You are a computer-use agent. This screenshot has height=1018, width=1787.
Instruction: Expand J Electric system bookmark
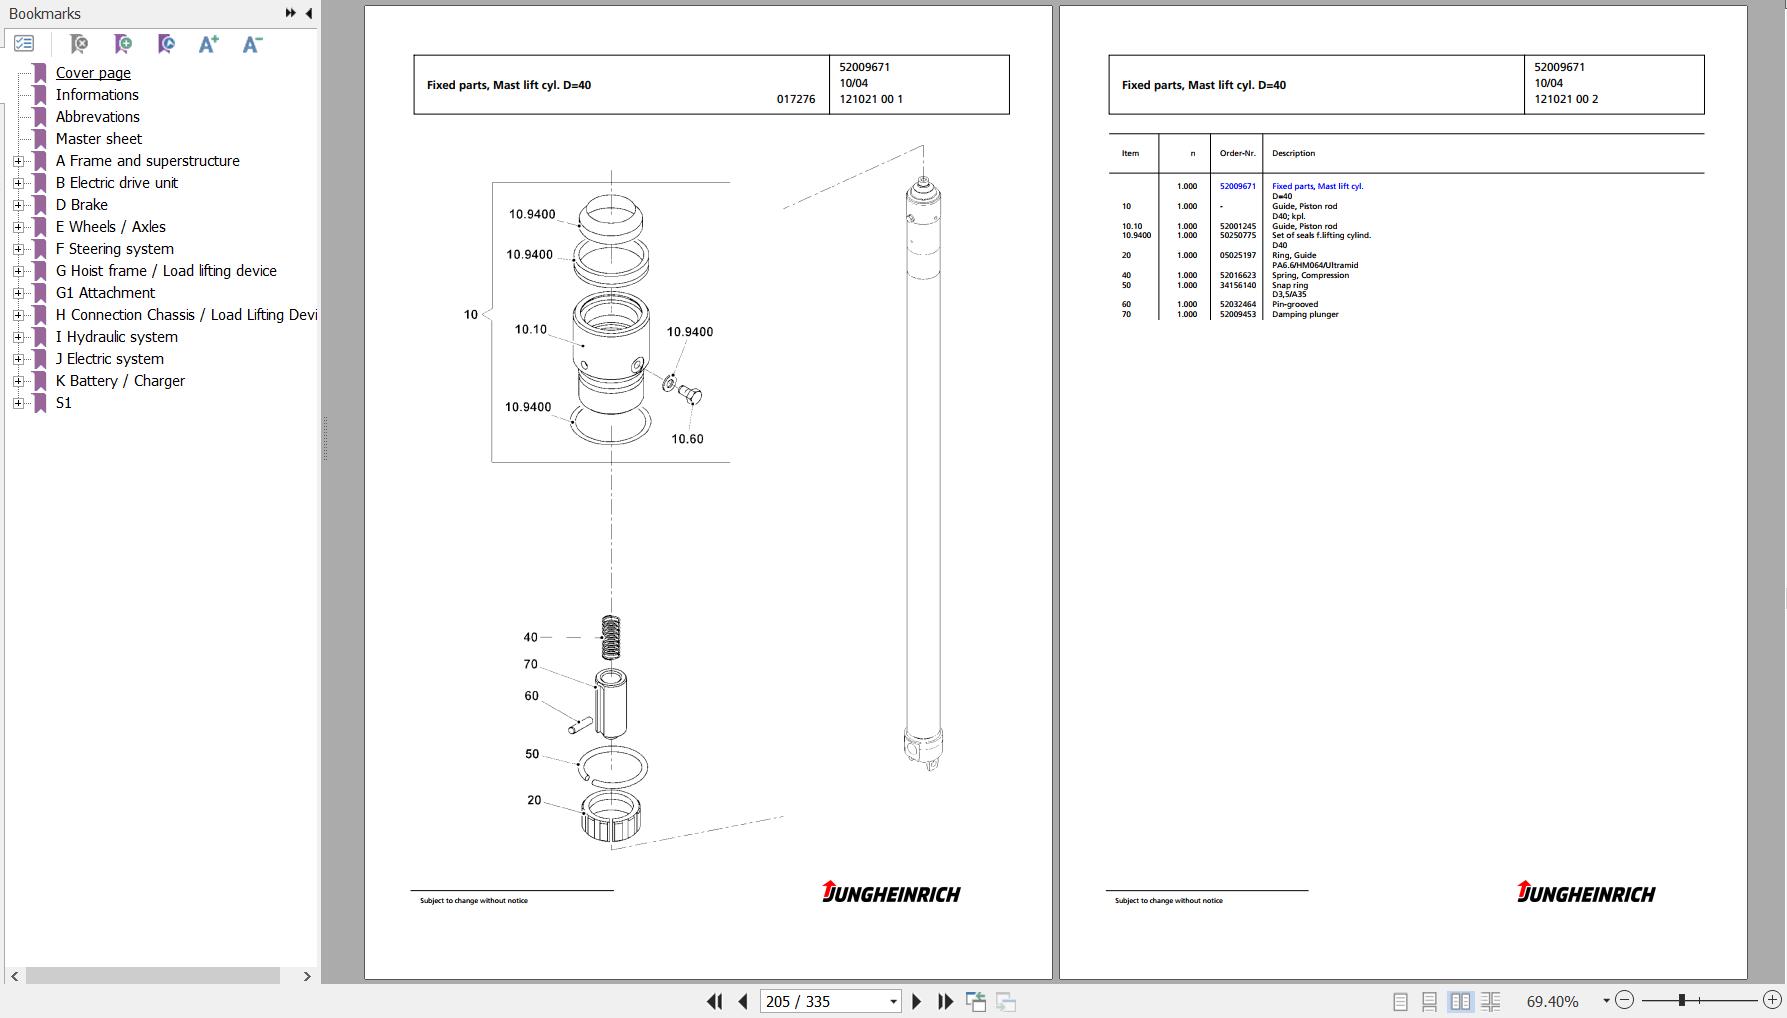pos(18,359)
